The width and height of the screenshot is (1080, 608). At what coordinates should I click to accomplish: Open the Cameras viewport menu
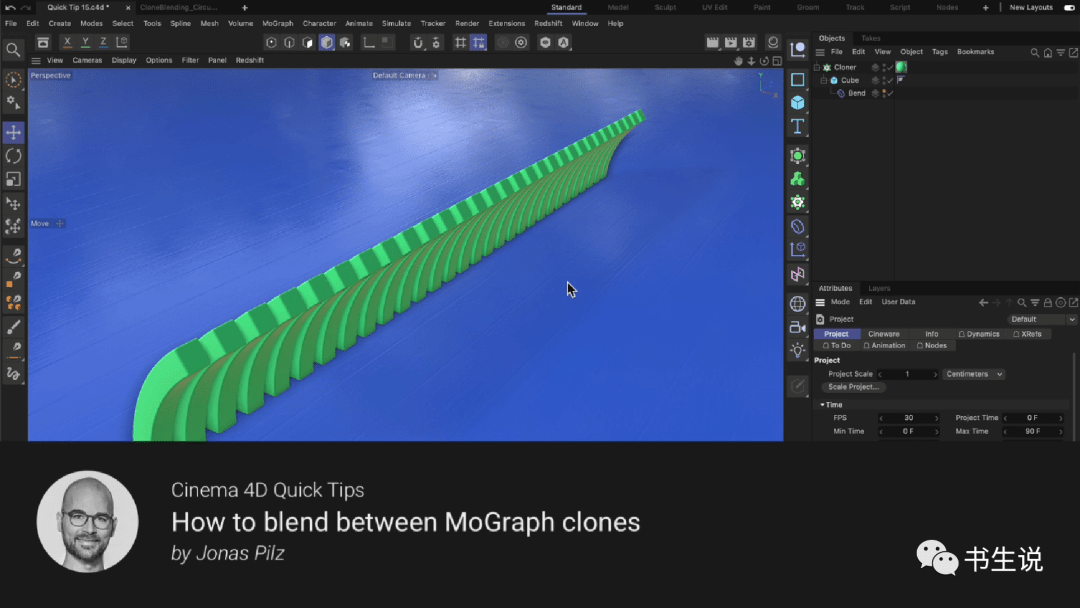tap(87, 61)
